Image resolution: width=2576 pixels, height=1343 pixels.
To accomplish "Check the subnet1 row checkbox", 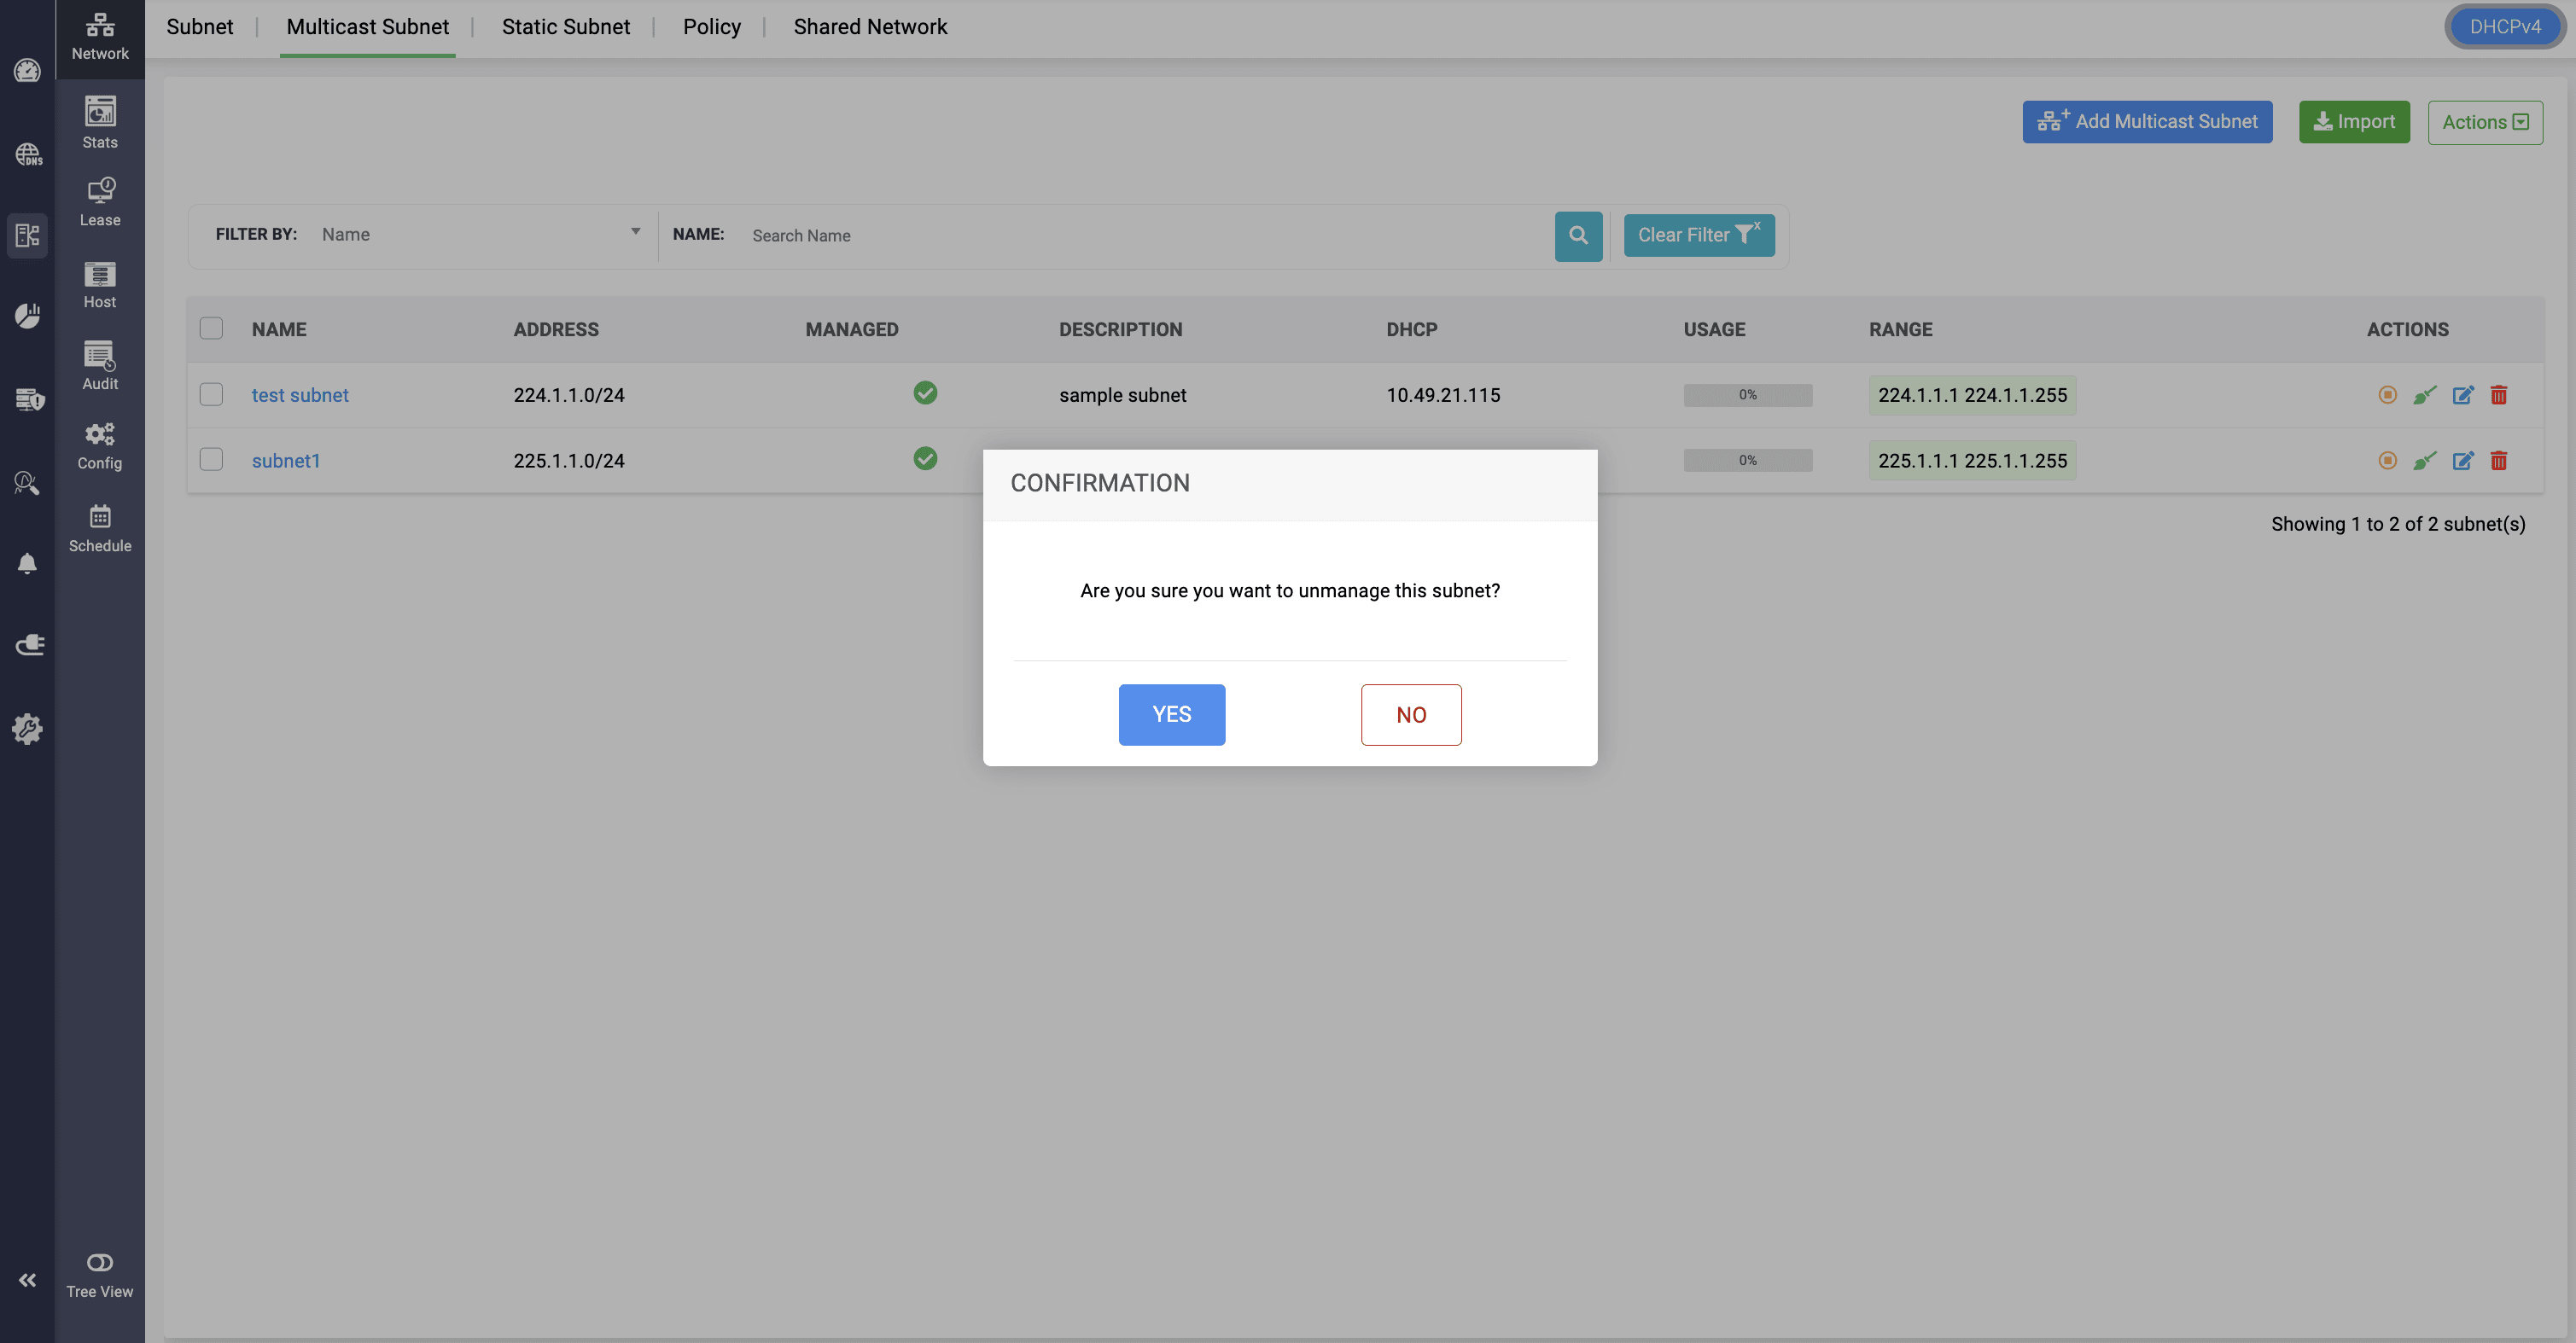I will [211, 460].
